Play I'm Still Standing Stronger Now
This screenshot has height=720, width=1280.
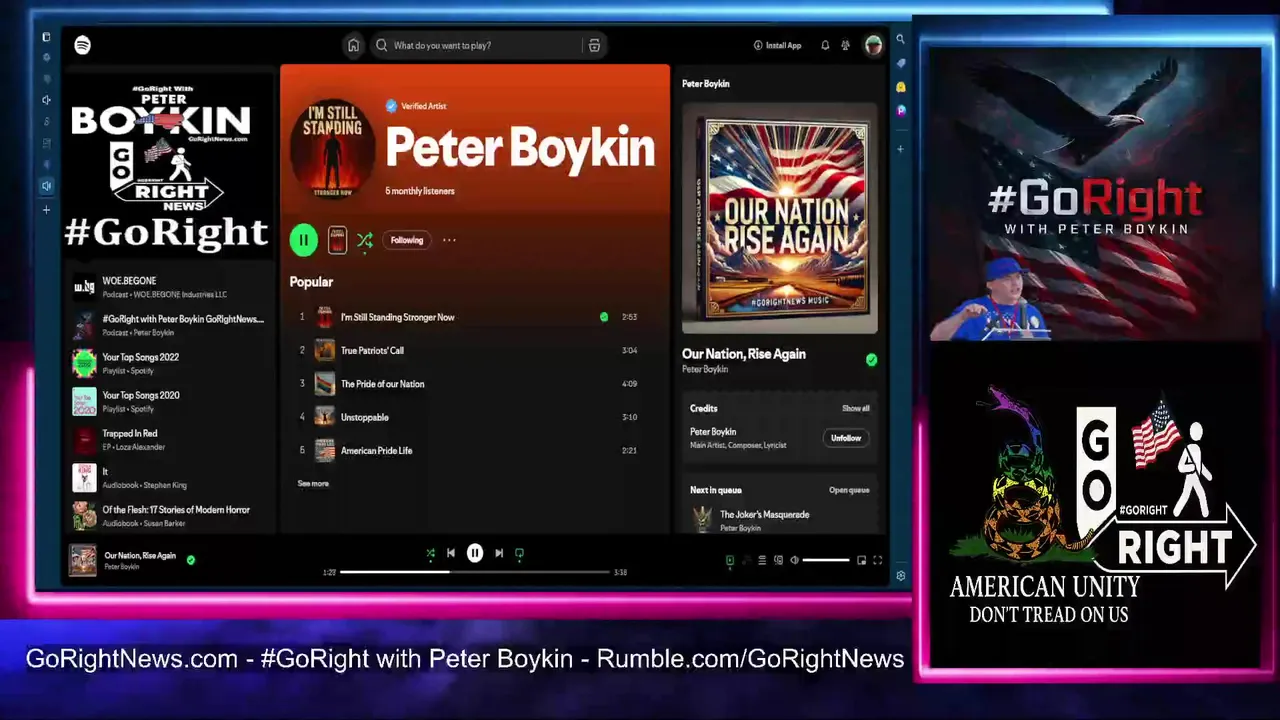pyautogui.click(x=397, y=317)
